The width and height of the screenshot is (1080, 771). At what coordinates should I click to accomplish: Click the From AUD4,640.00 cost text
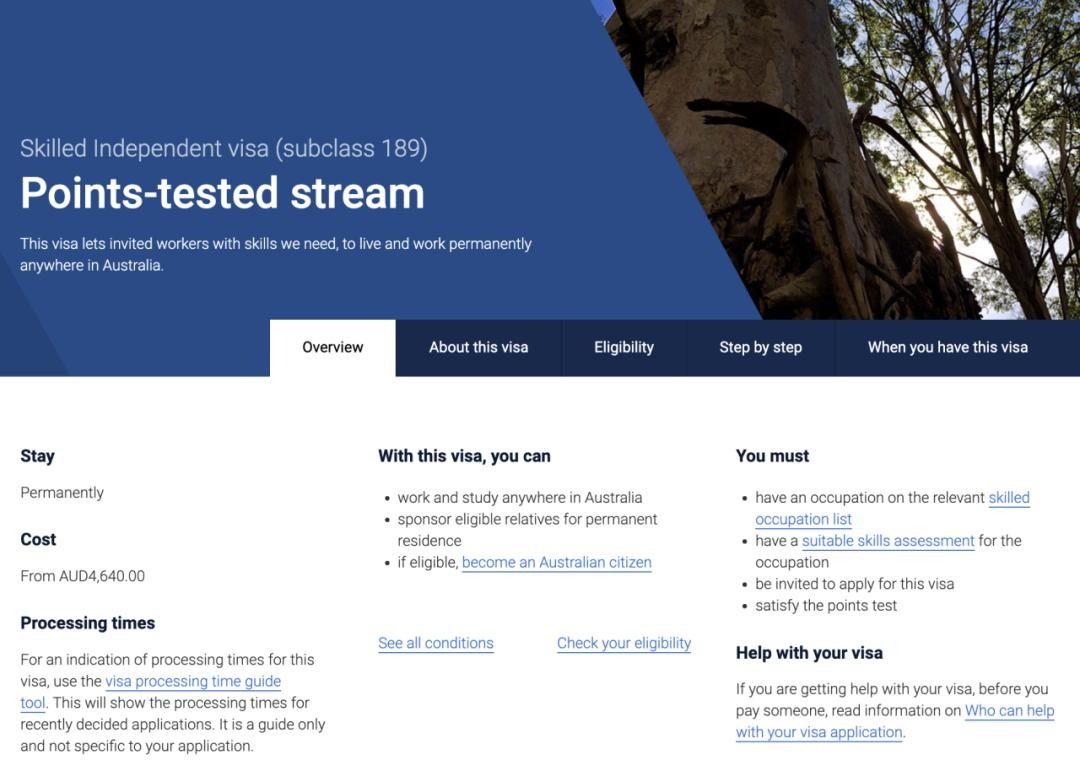coord(83,576)
